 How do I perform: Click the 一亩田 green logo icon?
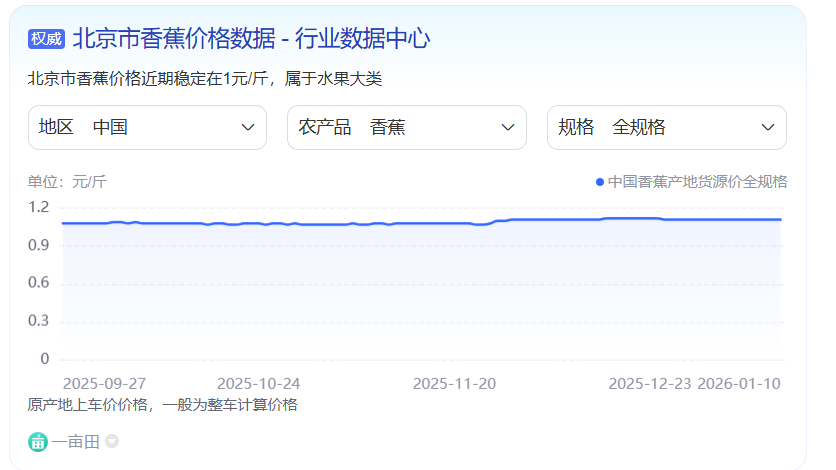(x=38, y=442)
